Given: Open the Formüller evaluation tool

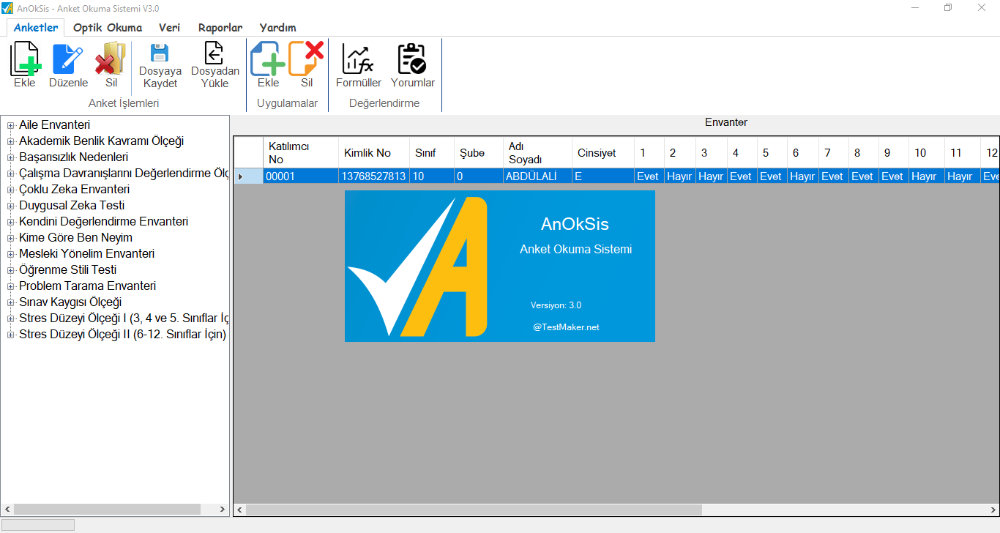Looking at the screenshot, I should click(x=358, y=61).
